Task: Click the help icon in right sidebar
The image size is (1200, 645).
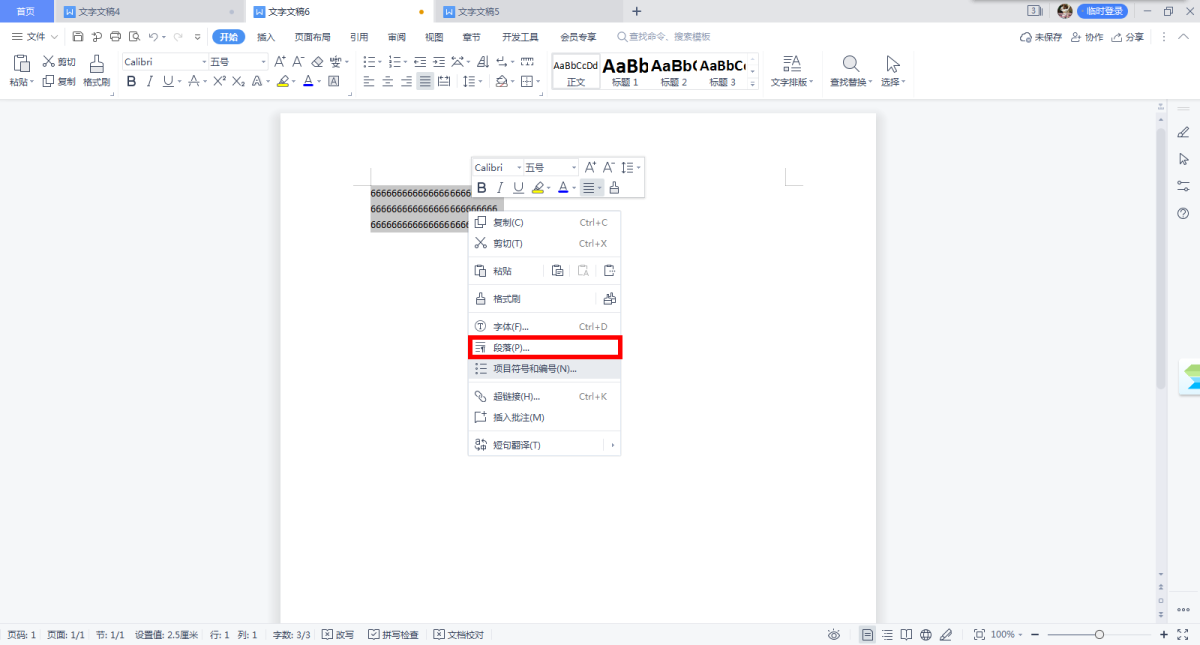Action: (x=1184, y=213)
